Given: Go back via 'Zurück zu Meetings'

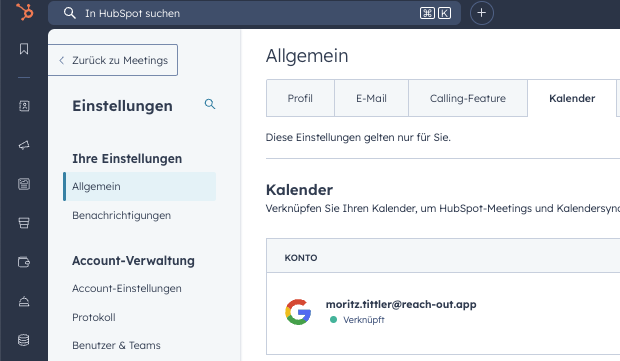Looking at the screenshot, I should tap(113, 60).
